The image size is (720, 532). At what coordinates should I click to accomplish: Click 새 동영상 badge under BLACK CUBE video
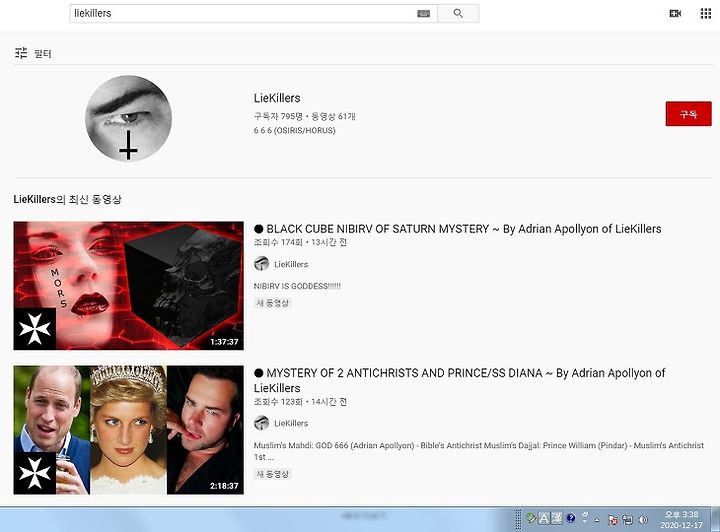pos(272,303)
